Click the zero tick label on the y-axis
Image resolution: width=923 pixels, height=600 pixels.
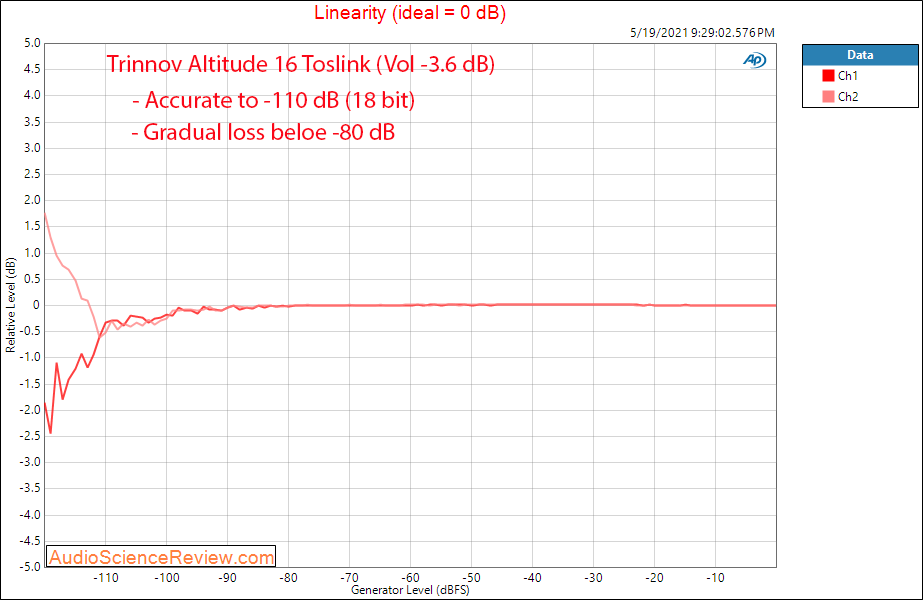(36, 305)
